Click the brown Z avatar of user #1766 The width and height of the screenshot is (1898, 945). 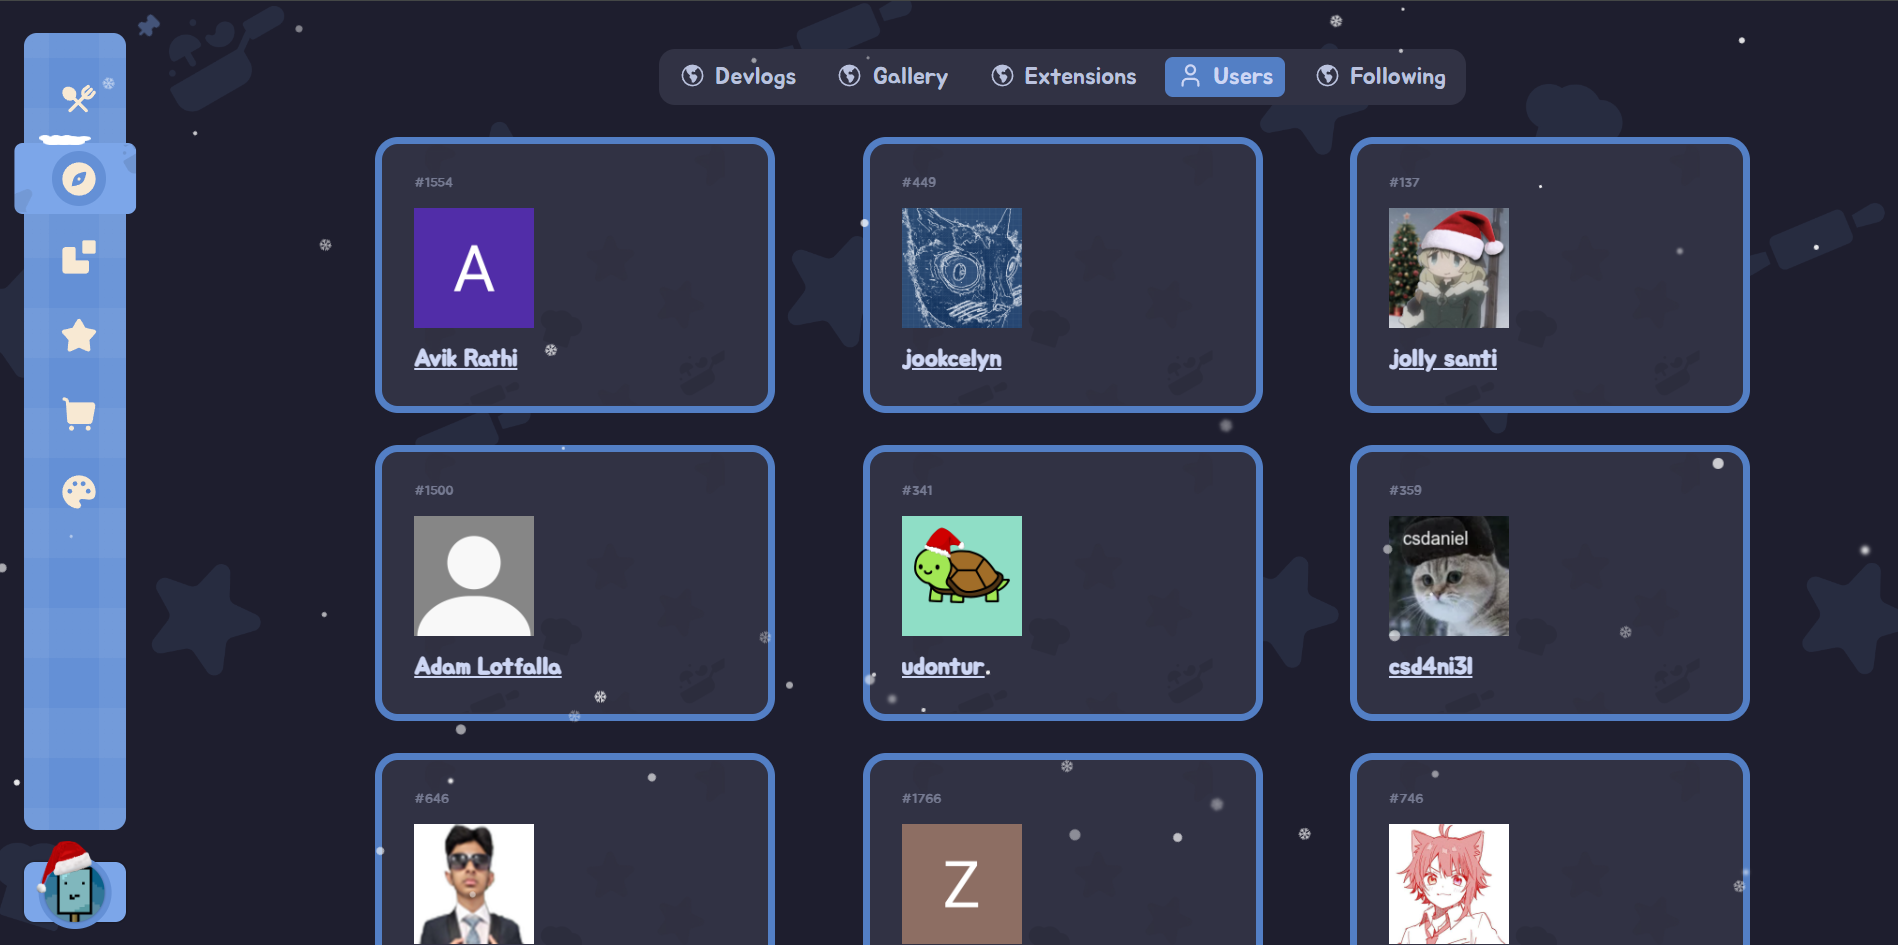click(961, 883)
